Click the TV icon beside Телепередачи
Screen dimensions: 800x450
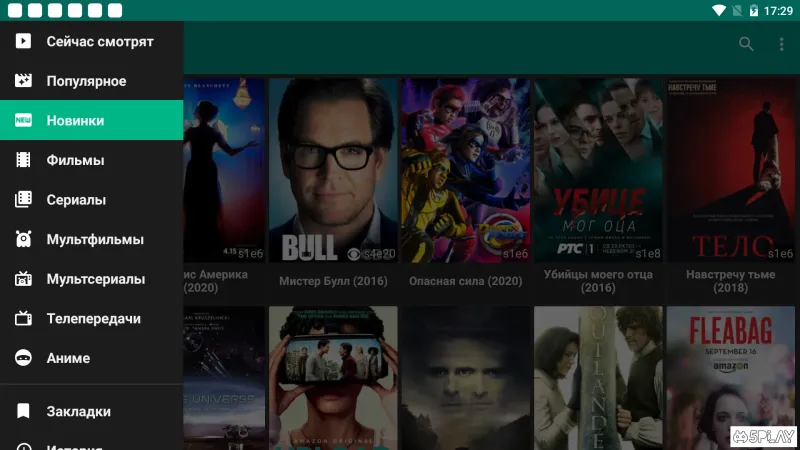point(24,319)
